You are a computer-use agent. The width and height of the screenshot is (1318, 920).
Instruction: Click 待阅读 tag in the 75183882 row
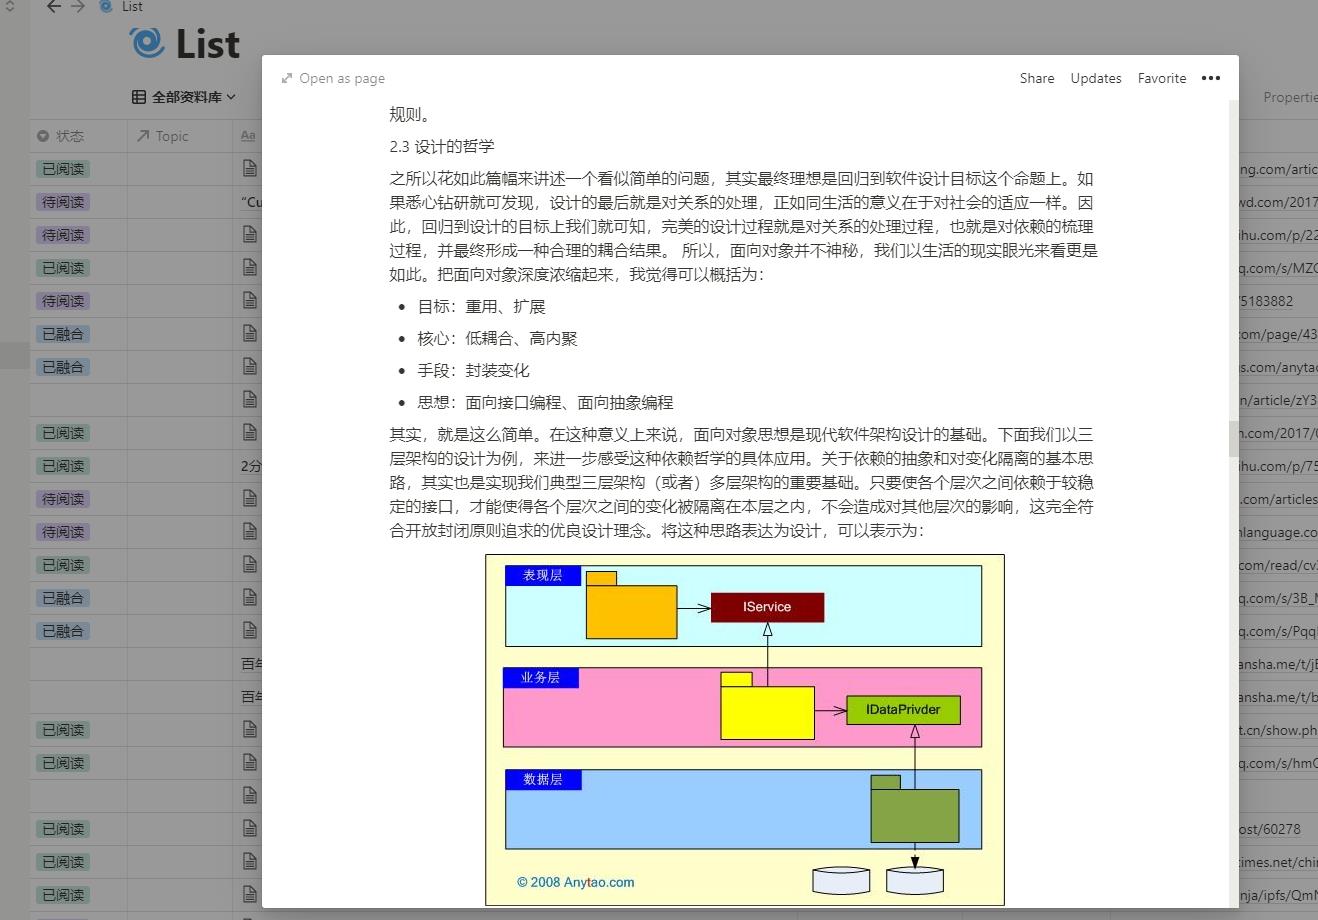tap(63, 301)
